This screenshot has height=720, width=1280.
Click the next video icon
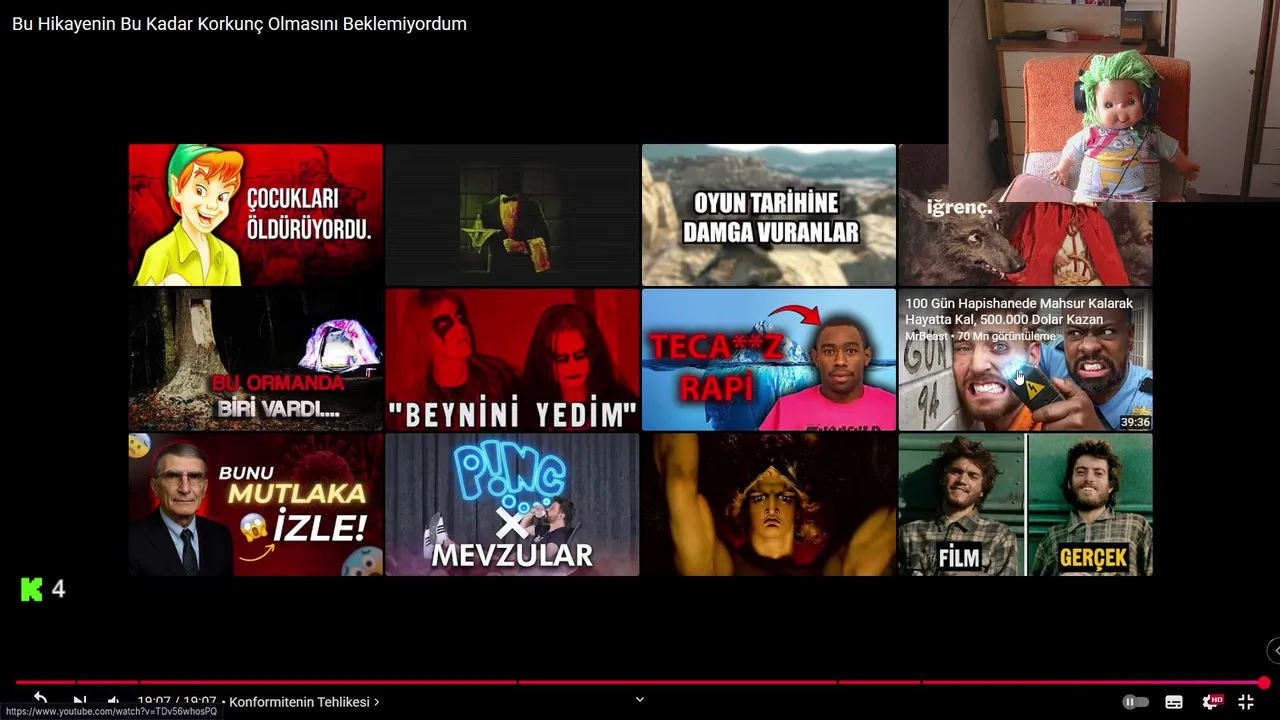click(x=80, y=701)
